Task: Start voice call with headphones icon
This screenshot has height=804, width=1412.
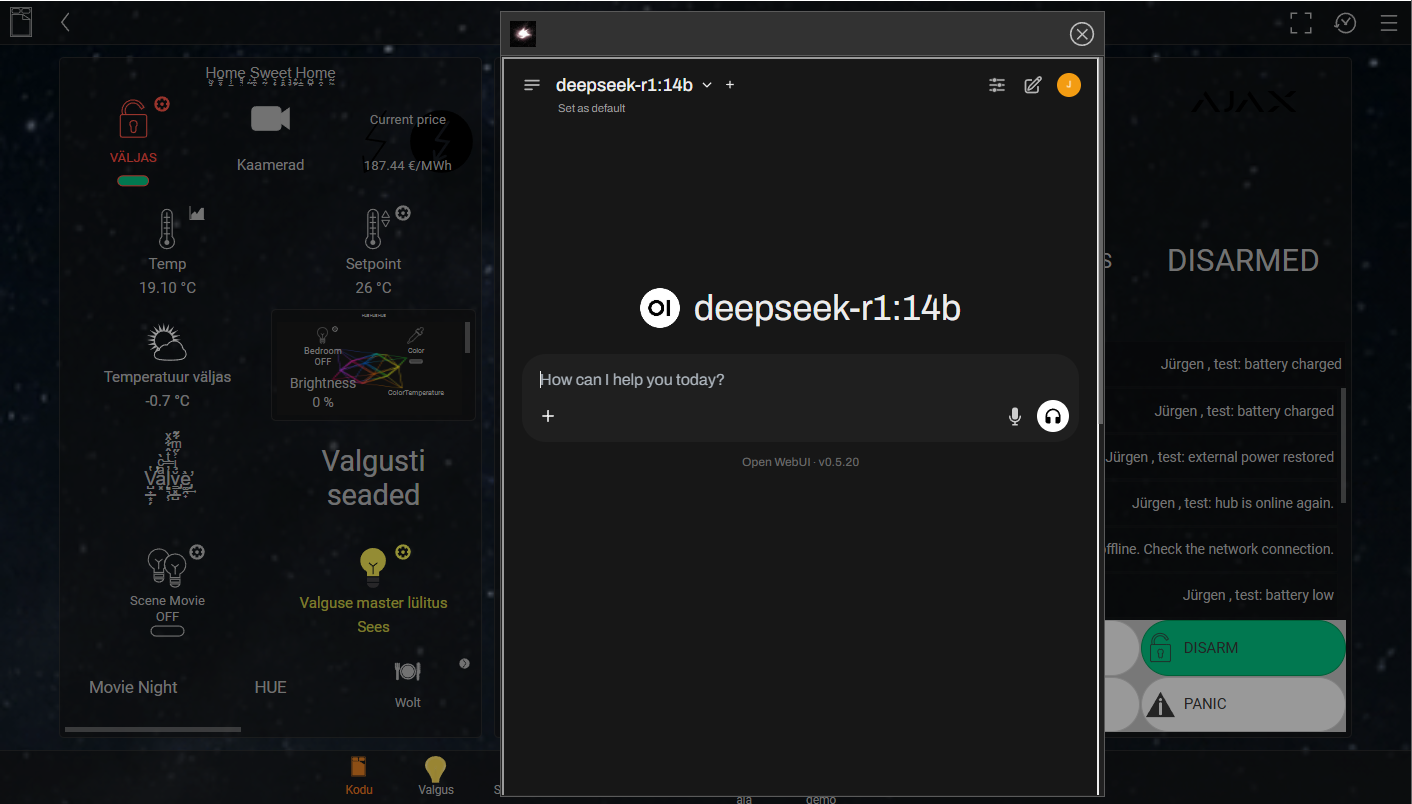Action: tap(1052, 416)
